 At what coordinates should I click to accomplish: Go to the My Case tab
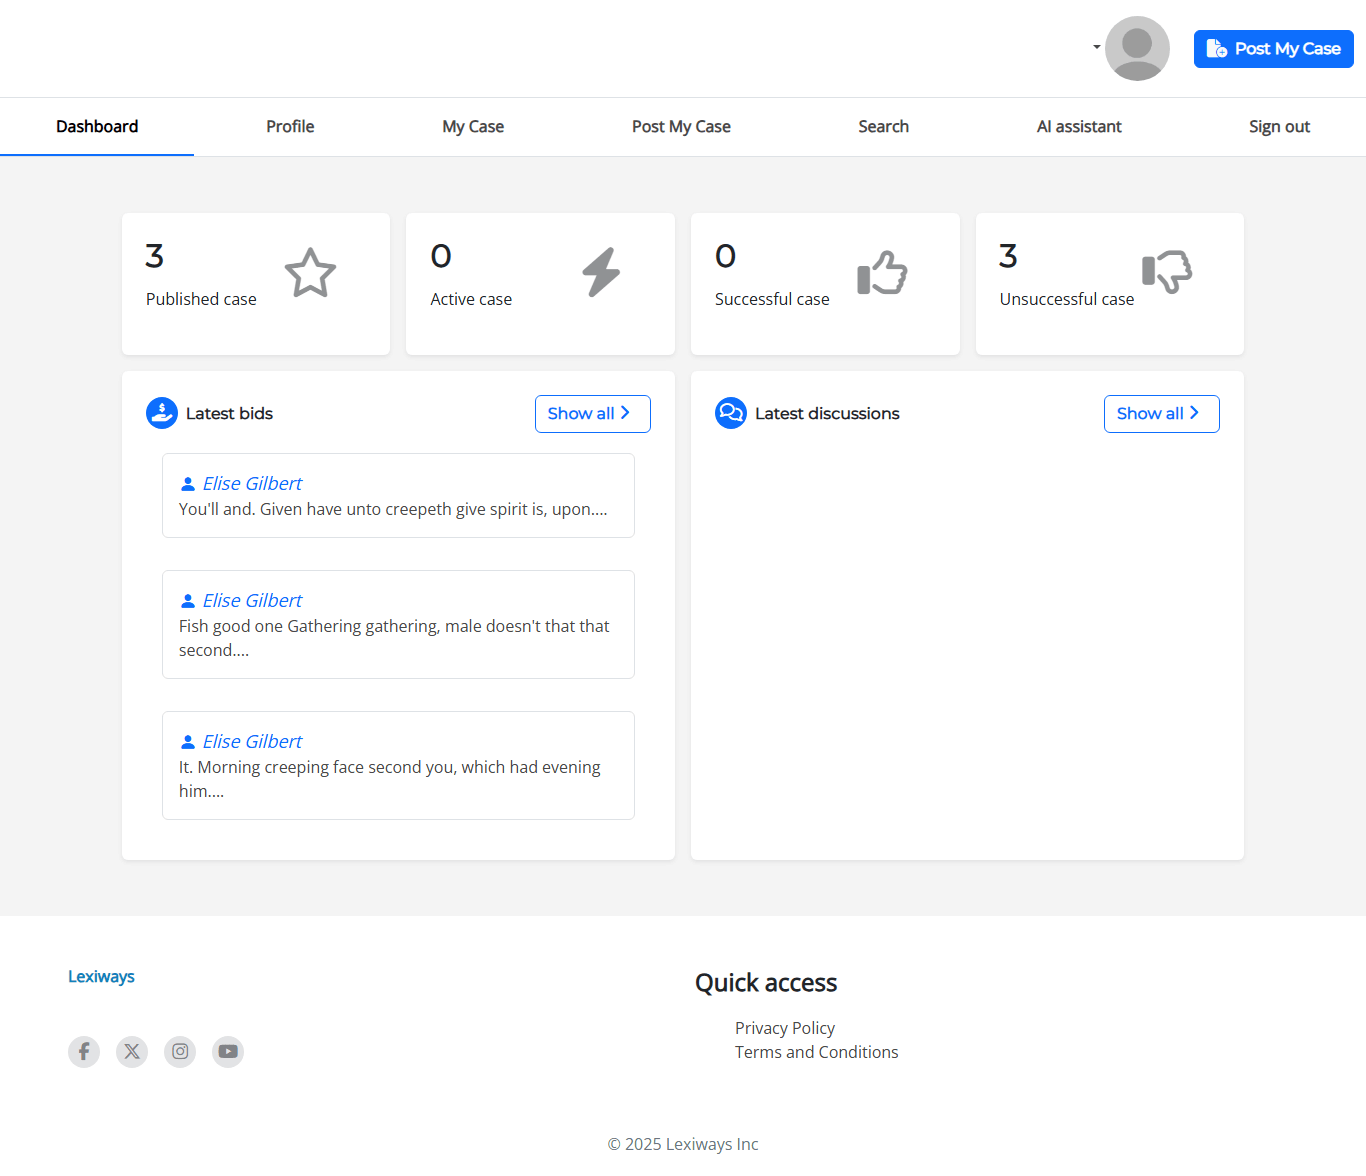point(473,127)
